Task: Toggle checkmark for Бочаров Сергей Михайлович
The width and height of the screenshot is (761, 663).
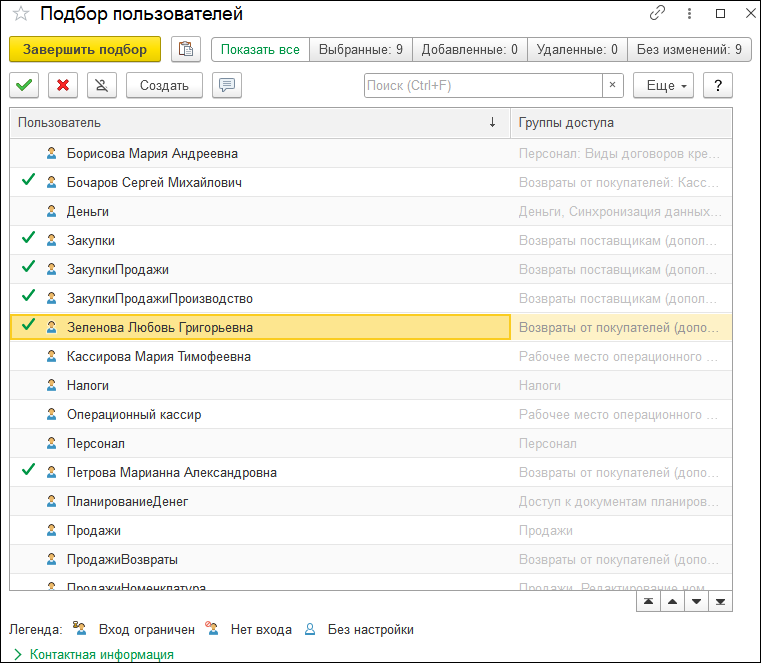Action: 29,180
